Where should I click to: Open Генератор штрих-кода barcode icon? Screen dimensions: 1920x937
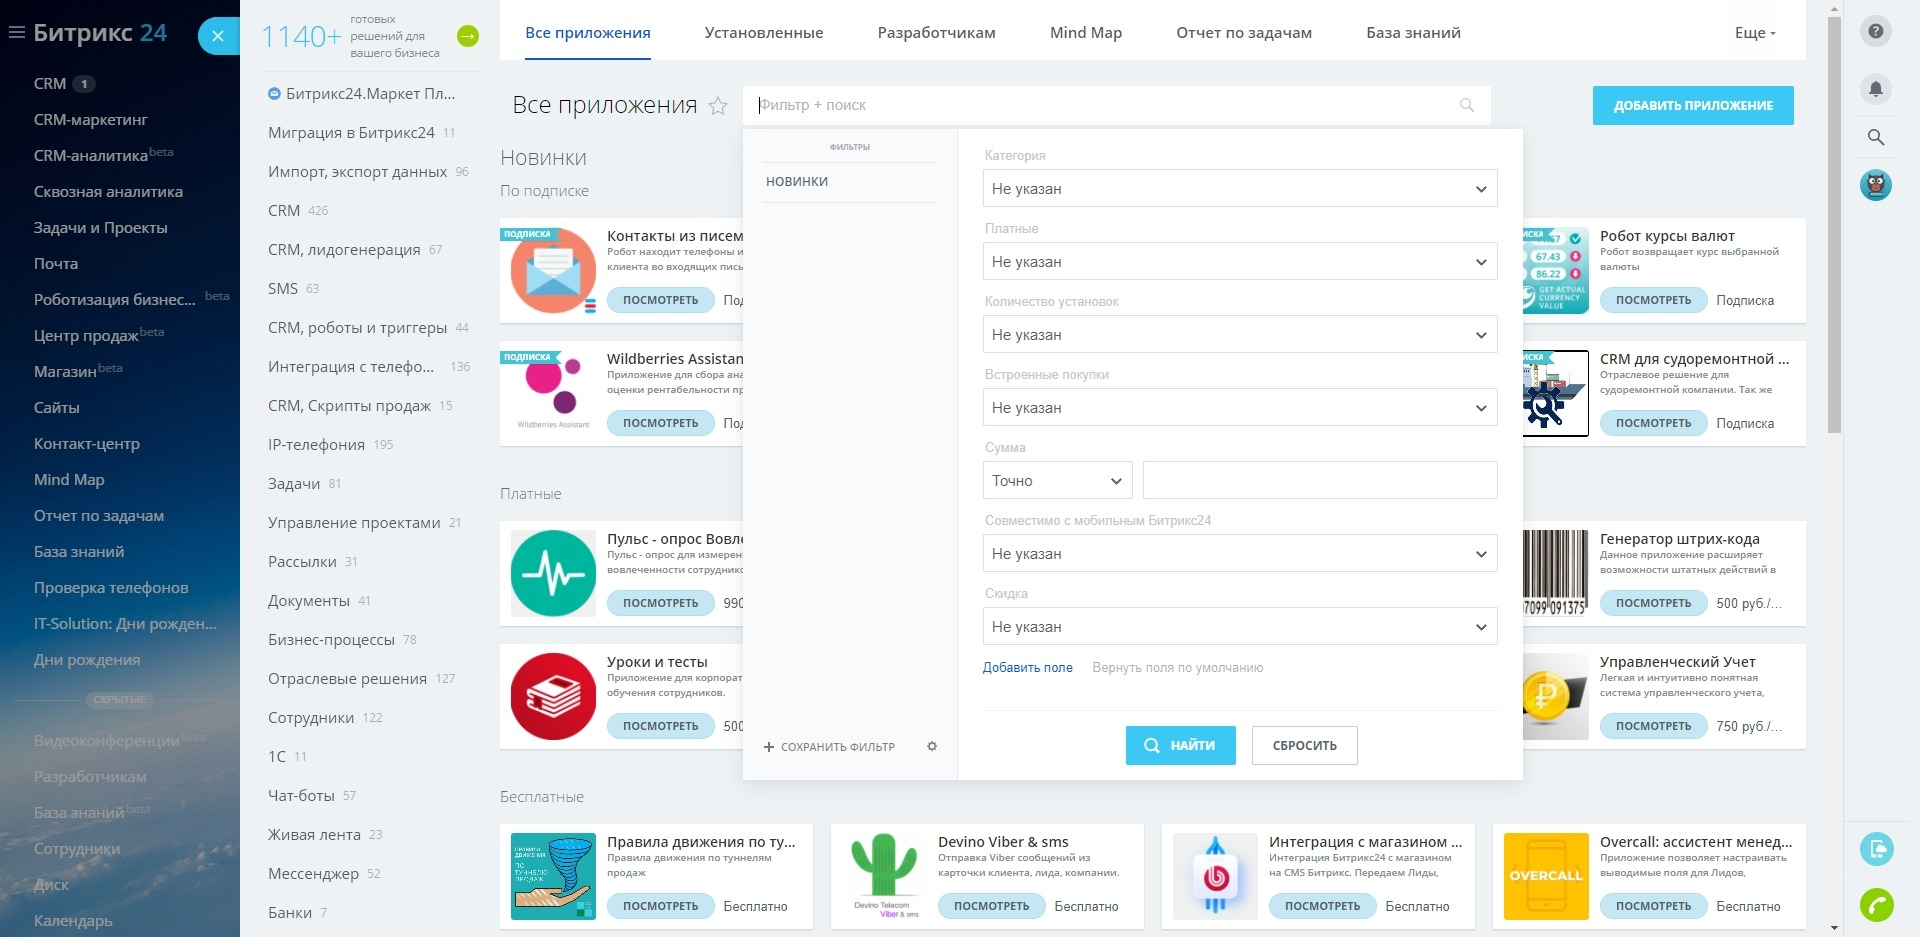pyautogui.click(x=1555, y=573)
